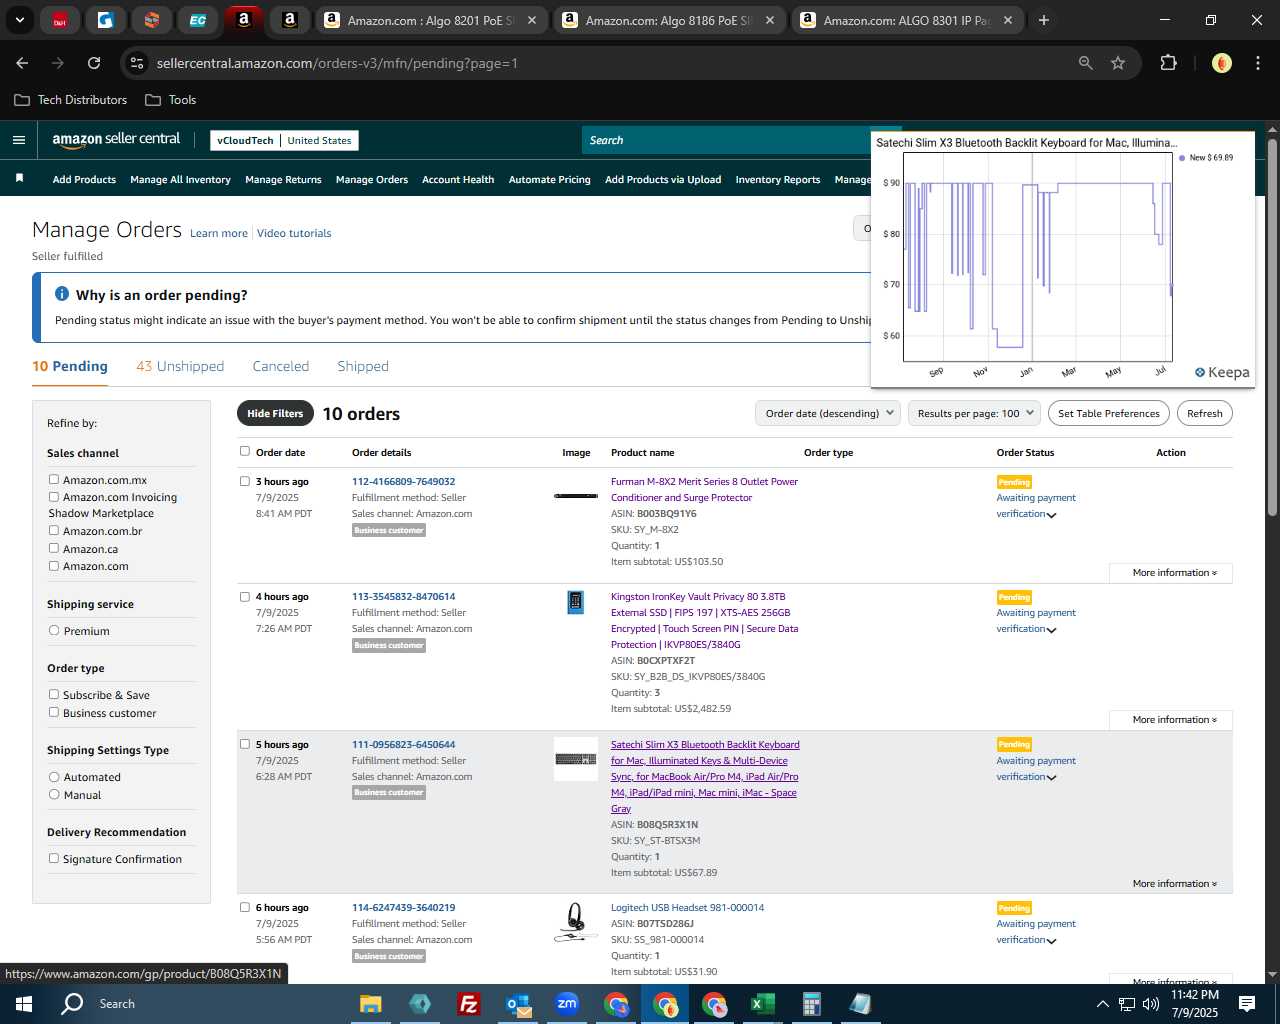This screenshot has height=1024, width=1280.
Task: Click the Seller Central search field
Action: click(x=725, y=140)
